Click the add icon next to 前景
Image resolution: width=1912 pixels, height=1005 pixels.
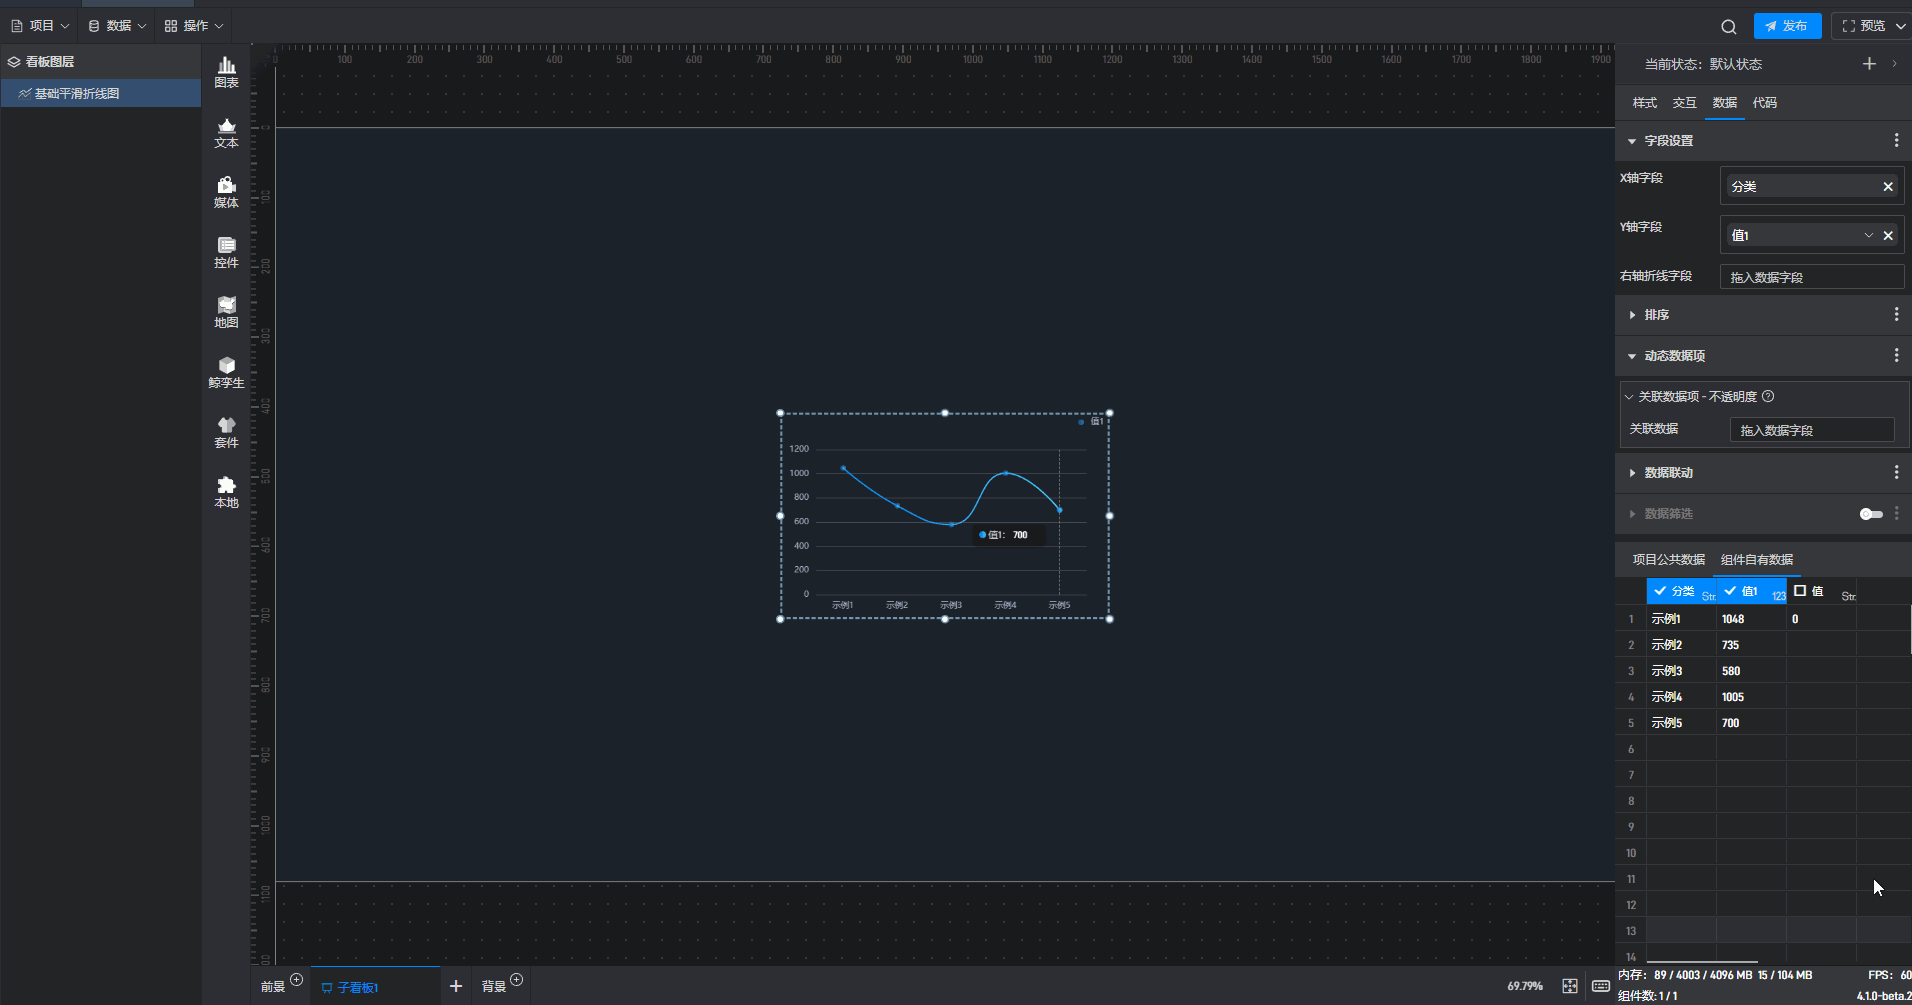tap(296, 980)
